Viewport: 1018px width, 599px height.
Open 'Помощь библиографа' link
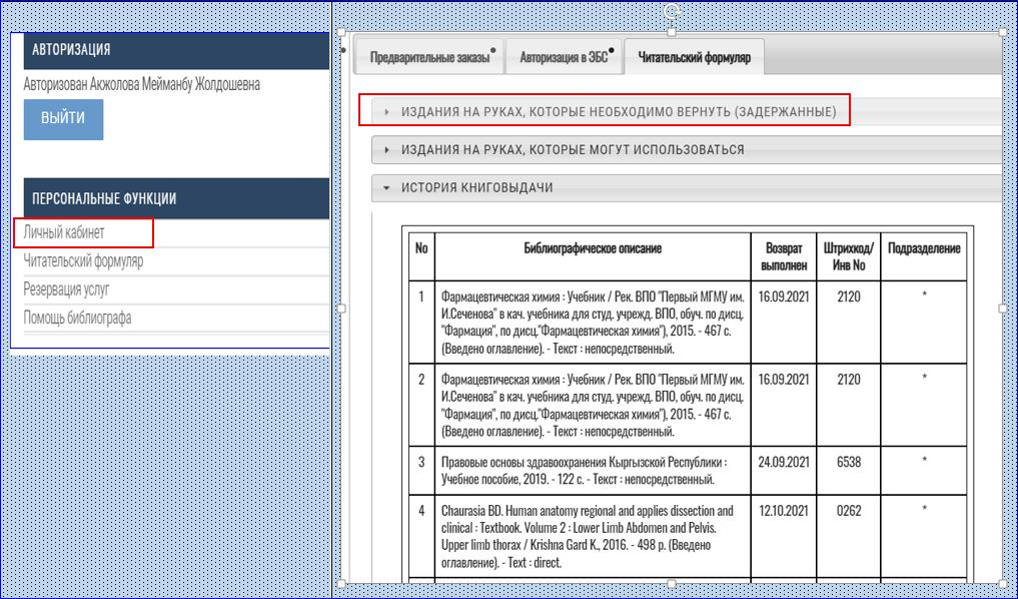tap(77, 318)
